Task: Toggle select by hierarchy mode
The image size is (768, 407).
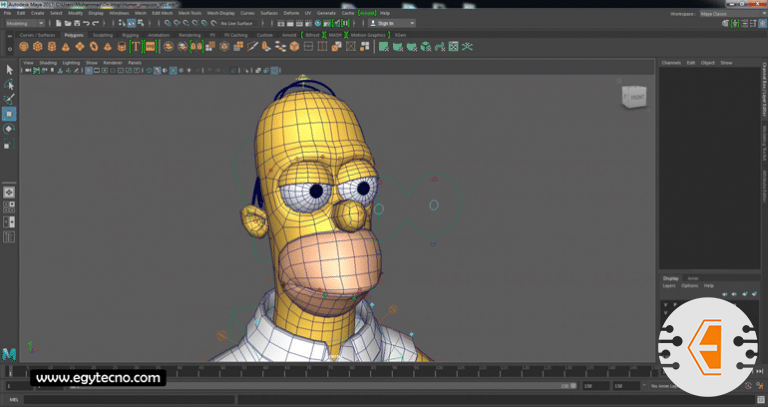Action: 122,23
